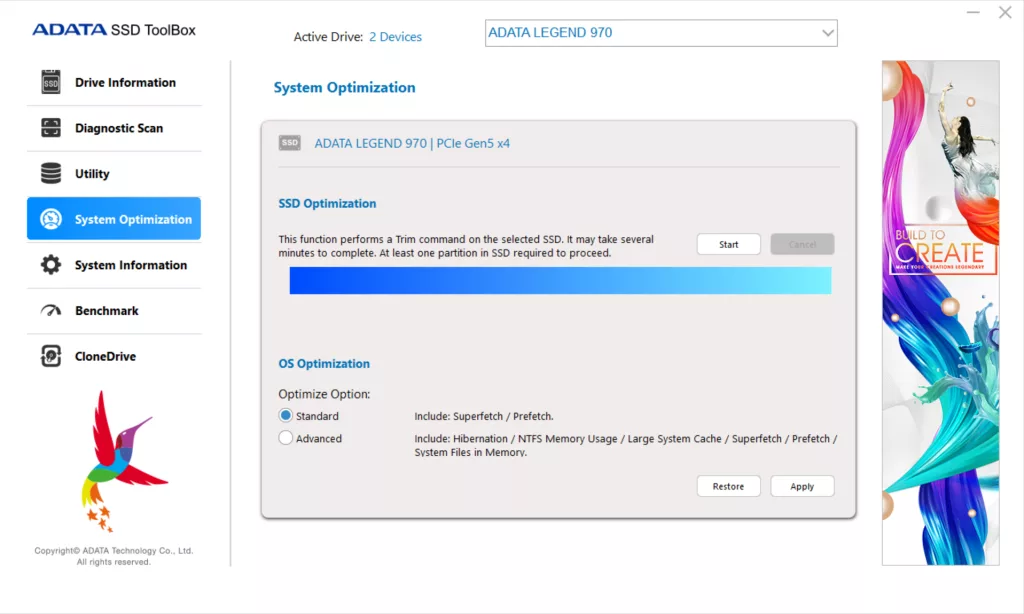Click the Utility stacked-disks icon
1024x614 pixels.
coord(50,173)
